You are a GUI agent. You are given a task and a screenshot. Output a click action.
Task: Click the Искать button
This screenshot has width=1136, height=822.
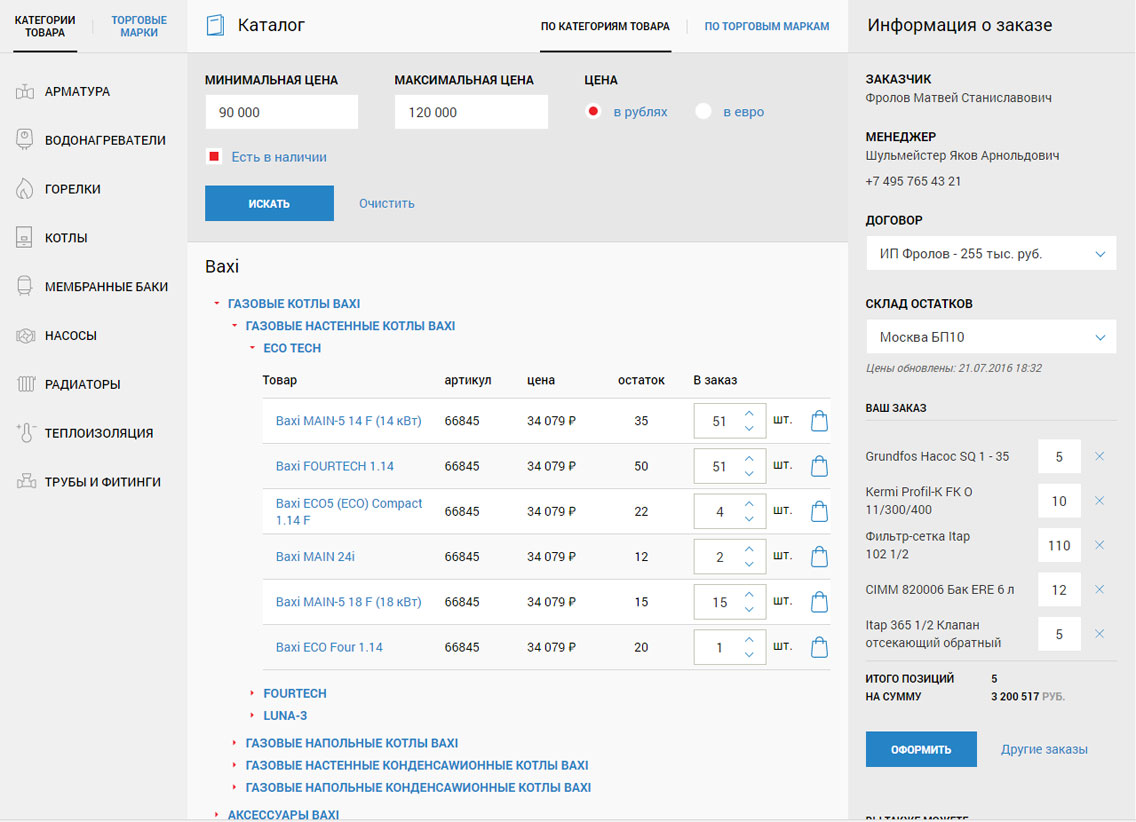tap(270, 204)
